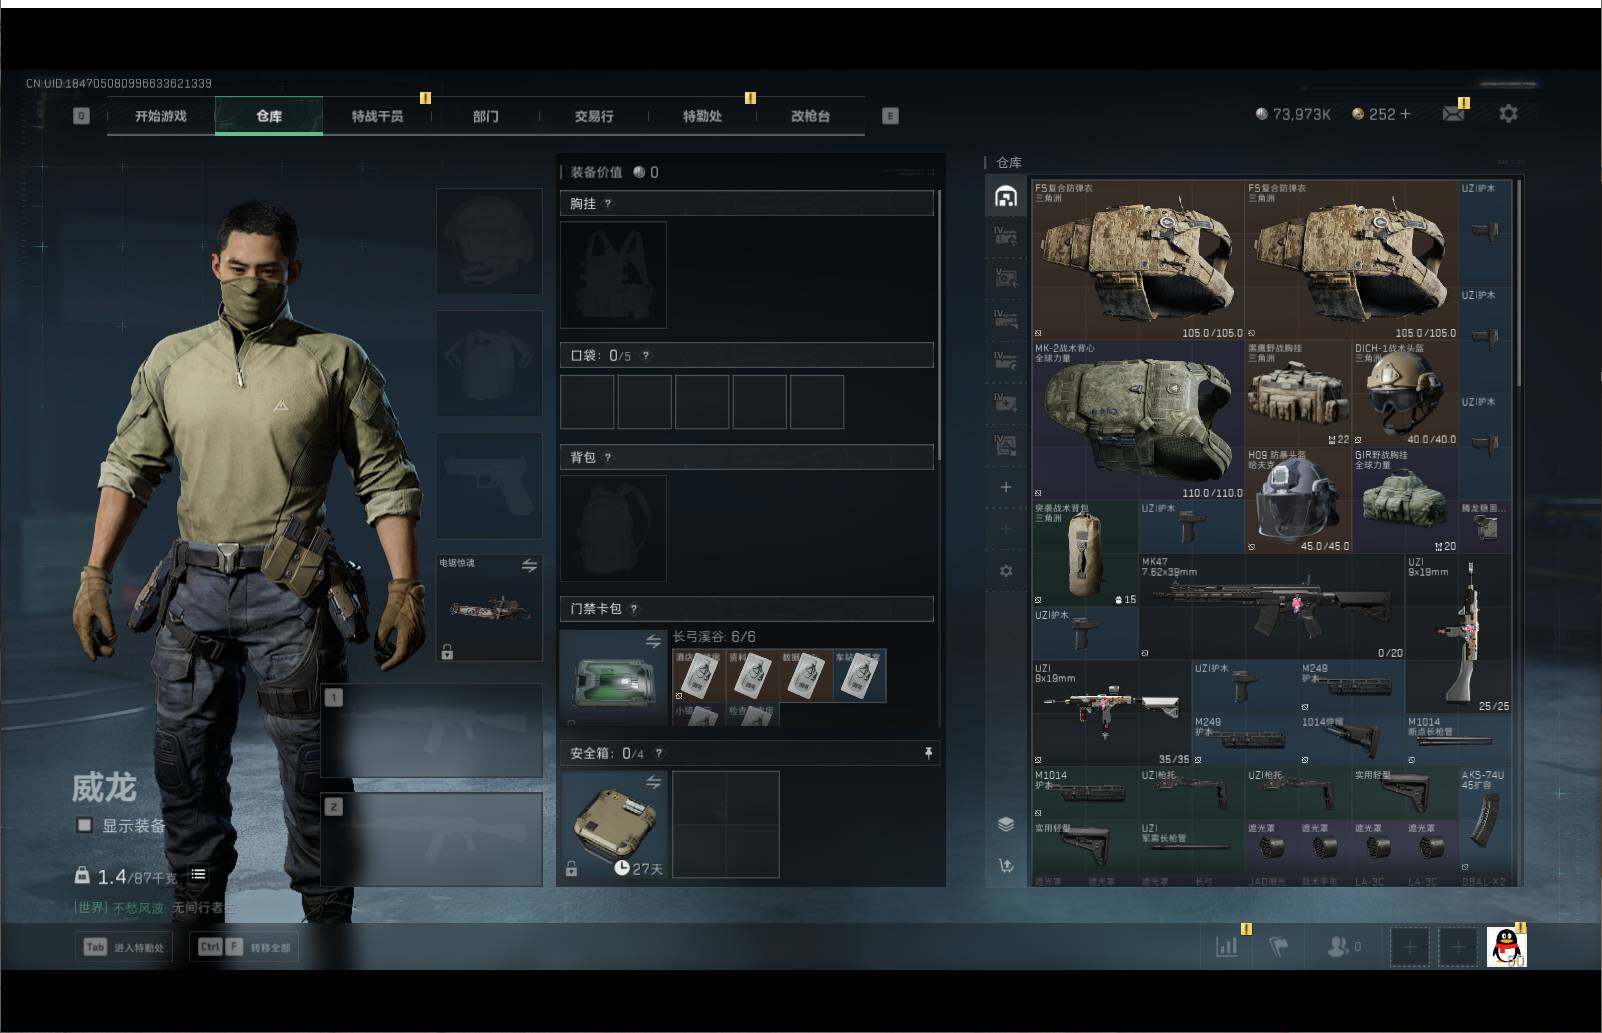
Task: Click the Q key icon left of tabs
Action: 82,116
